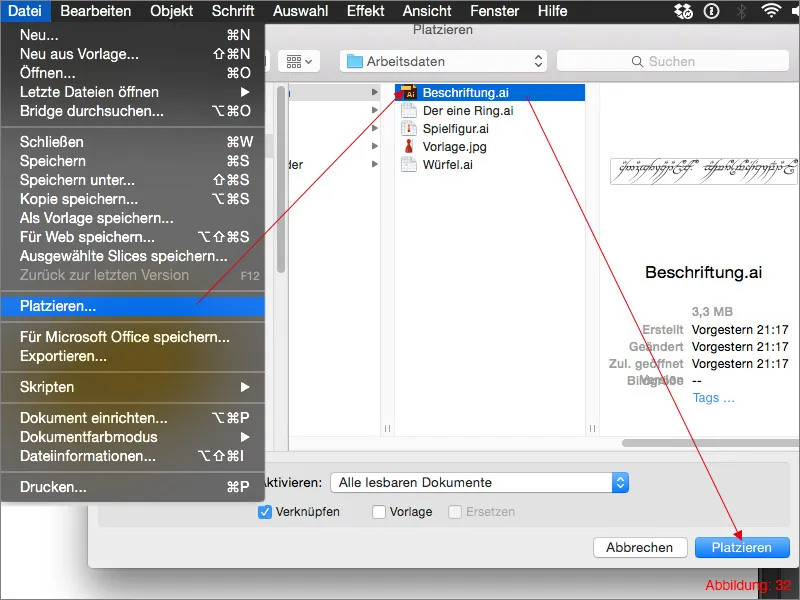Screen dimensions: 800x600
Task: Choose Neu aus Vorlage... entry
Action: click(x=133, y=54)
